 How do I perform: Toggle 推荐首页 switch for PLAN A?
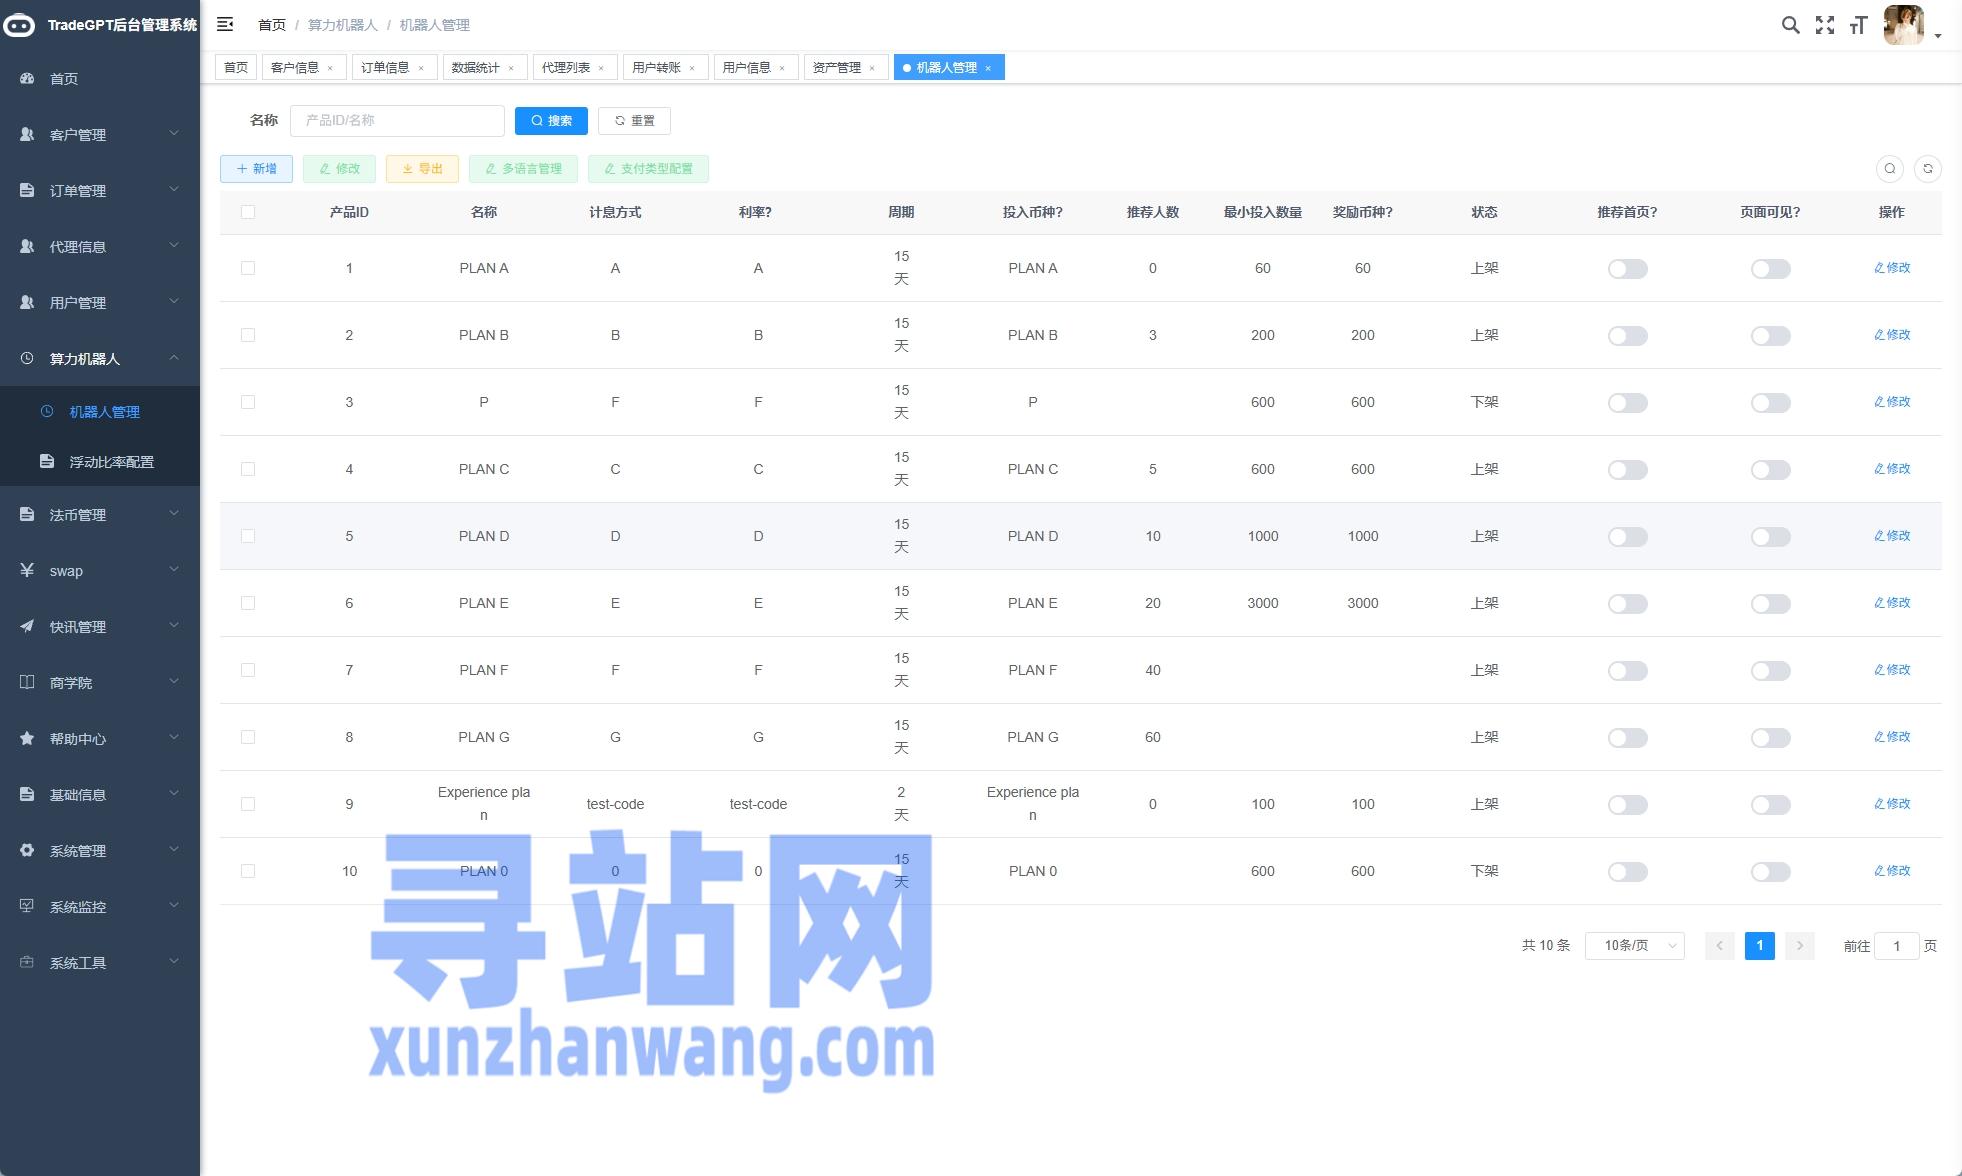(x=1627, y=269)
